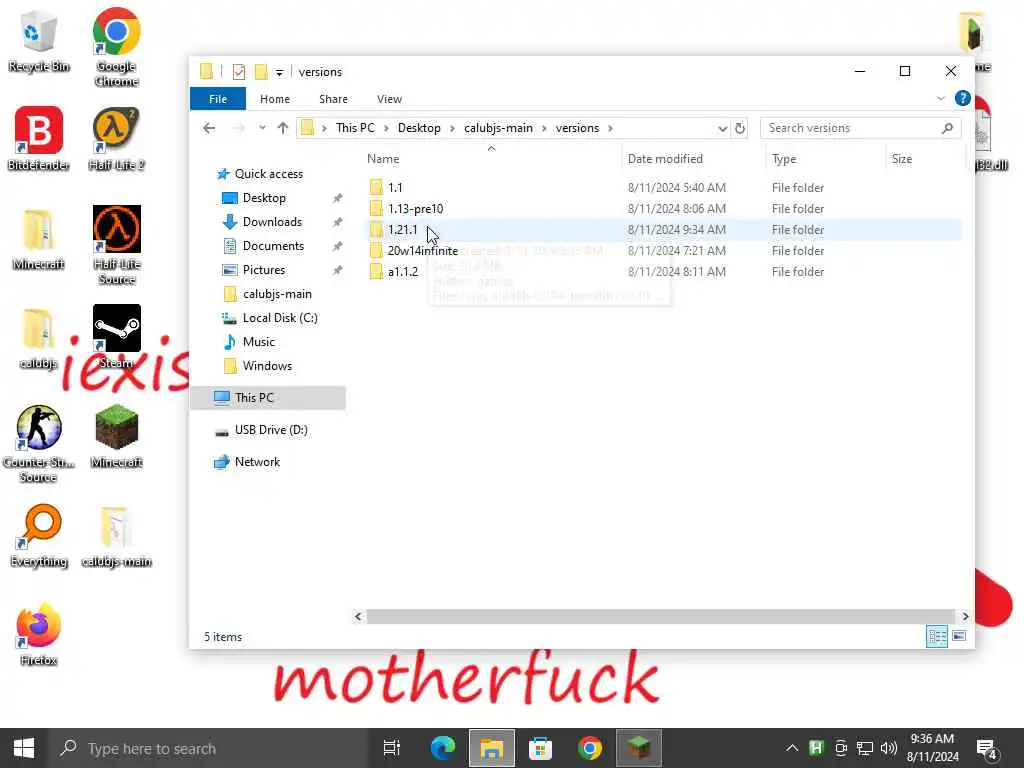Select the Half Life 2 desktop shortcut

(x=116, y=138)
